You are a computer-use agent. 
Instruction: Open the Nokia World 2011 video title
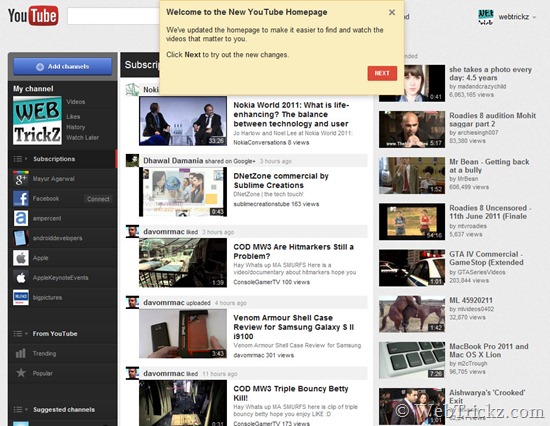click(291, 114)
